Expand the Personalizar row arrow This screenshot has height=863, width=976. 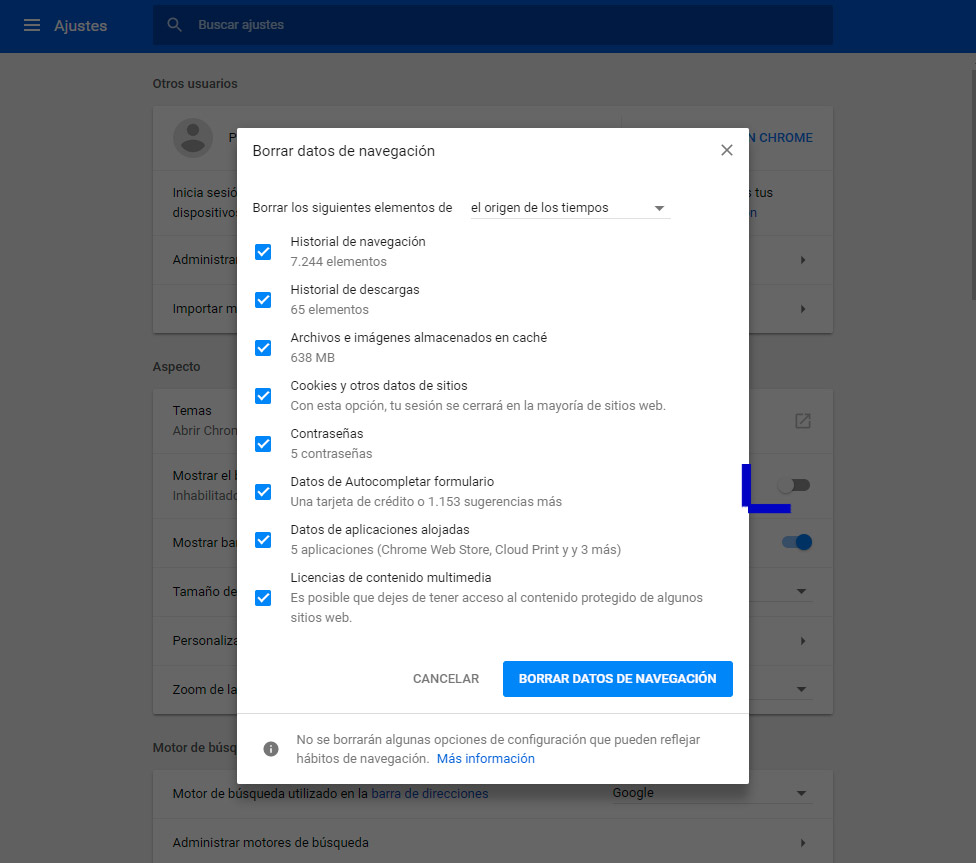[803, 641]
